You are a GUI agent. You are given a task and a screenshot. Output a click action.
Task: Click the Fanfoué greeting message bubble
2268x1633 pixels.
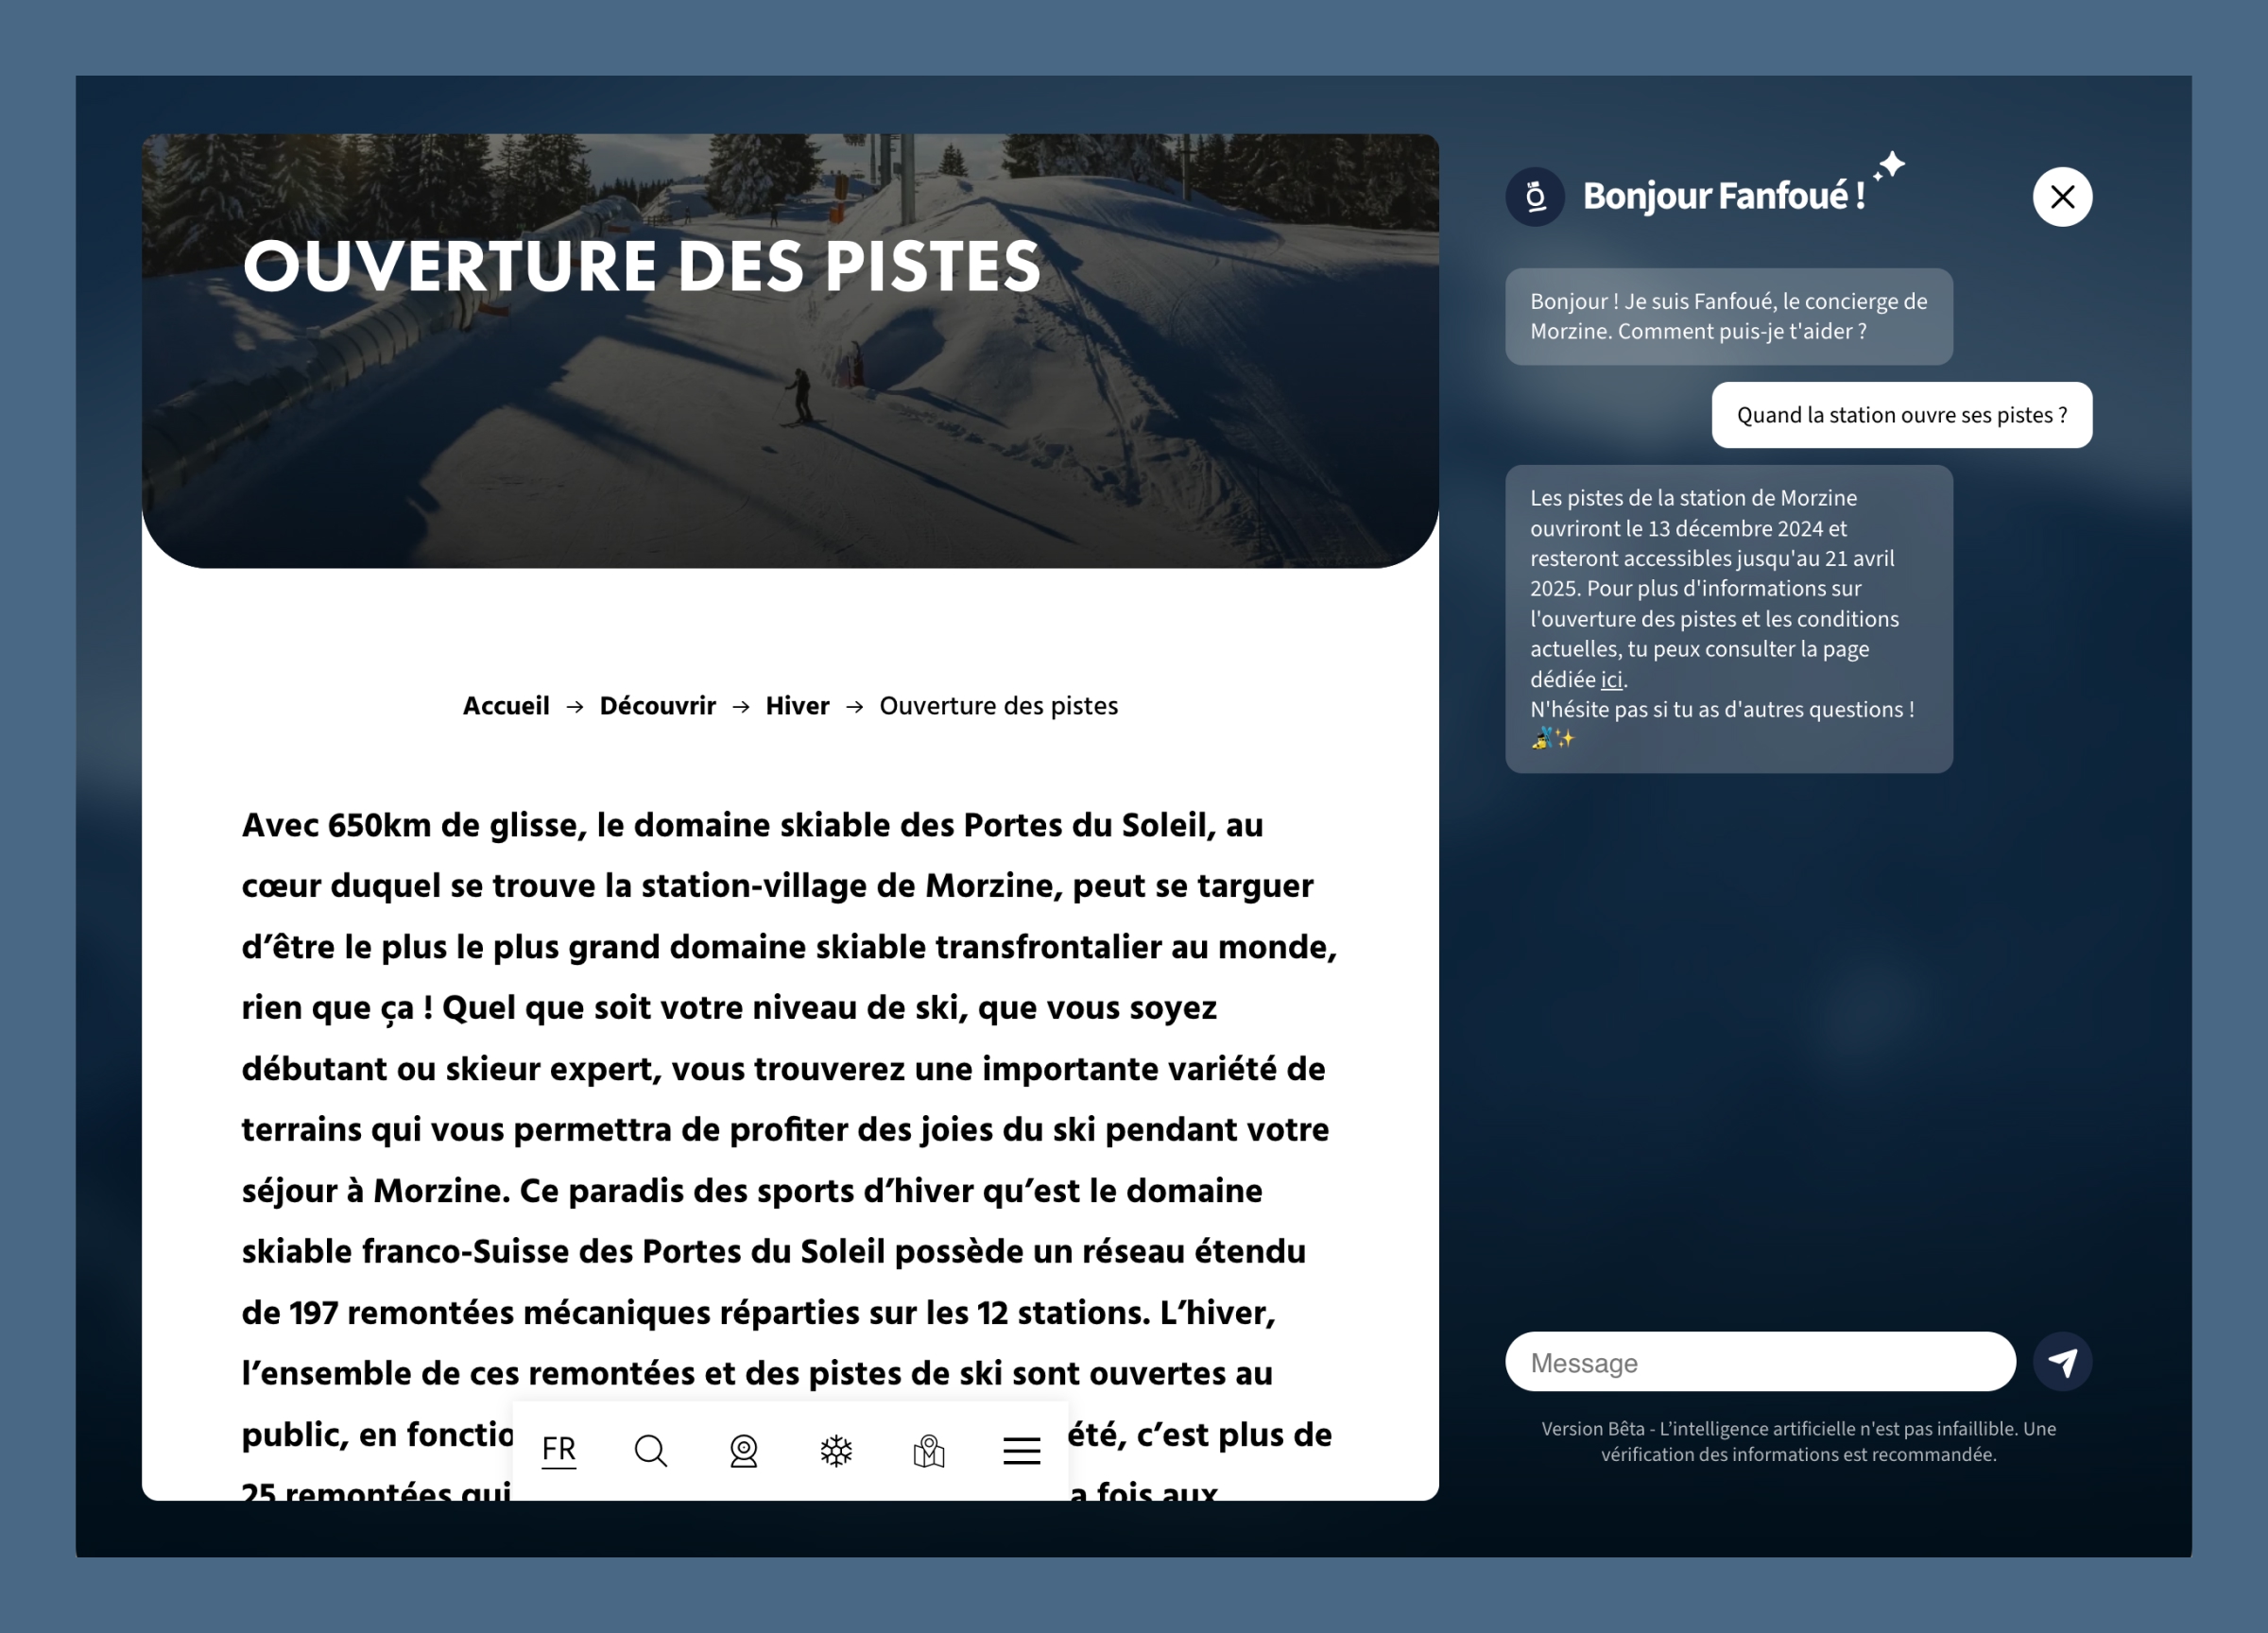[x=1728, y=316]
